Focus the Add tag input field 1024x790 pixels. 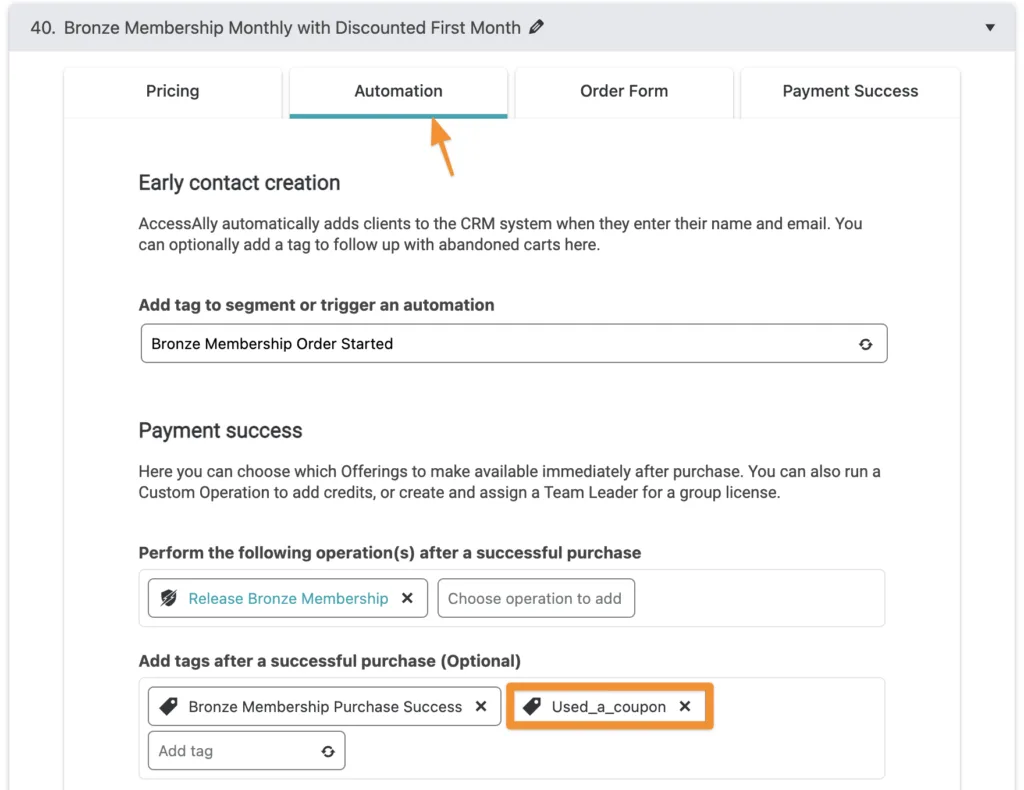tap(235, 751)
